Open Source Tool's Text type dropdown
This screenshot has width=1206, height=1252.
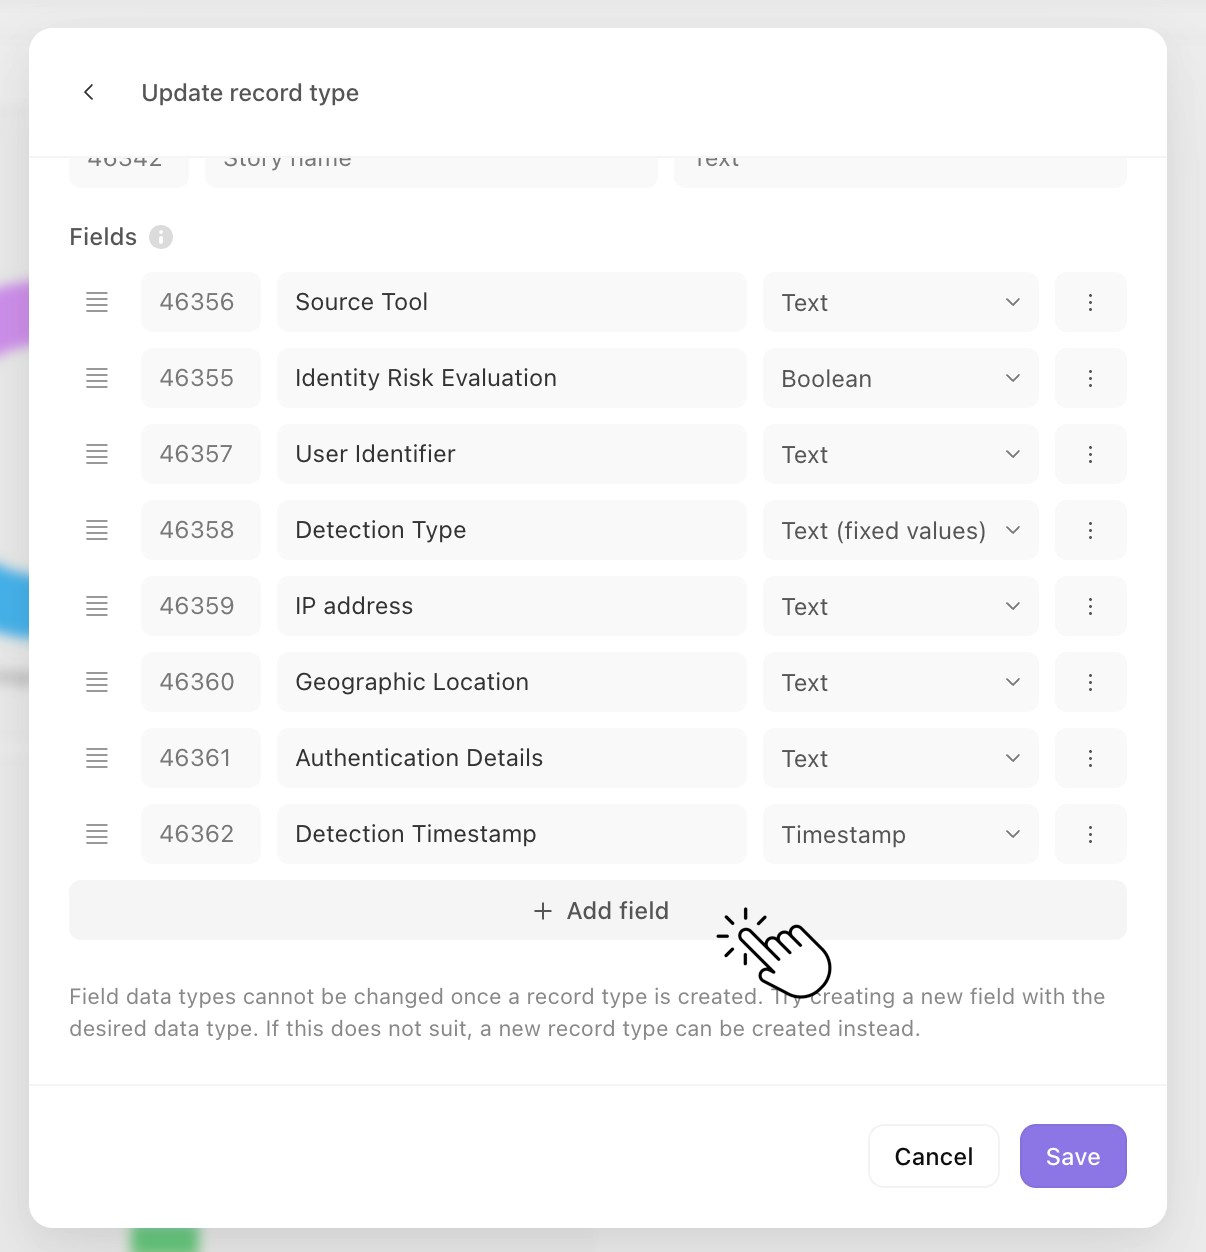(900, 302)
